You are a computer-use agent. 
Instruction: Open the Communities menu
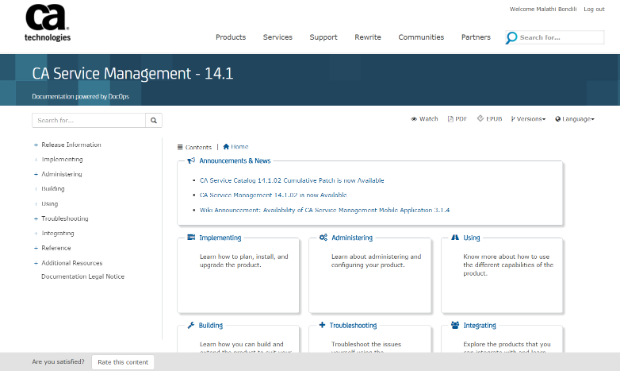[x=421, y=37]
